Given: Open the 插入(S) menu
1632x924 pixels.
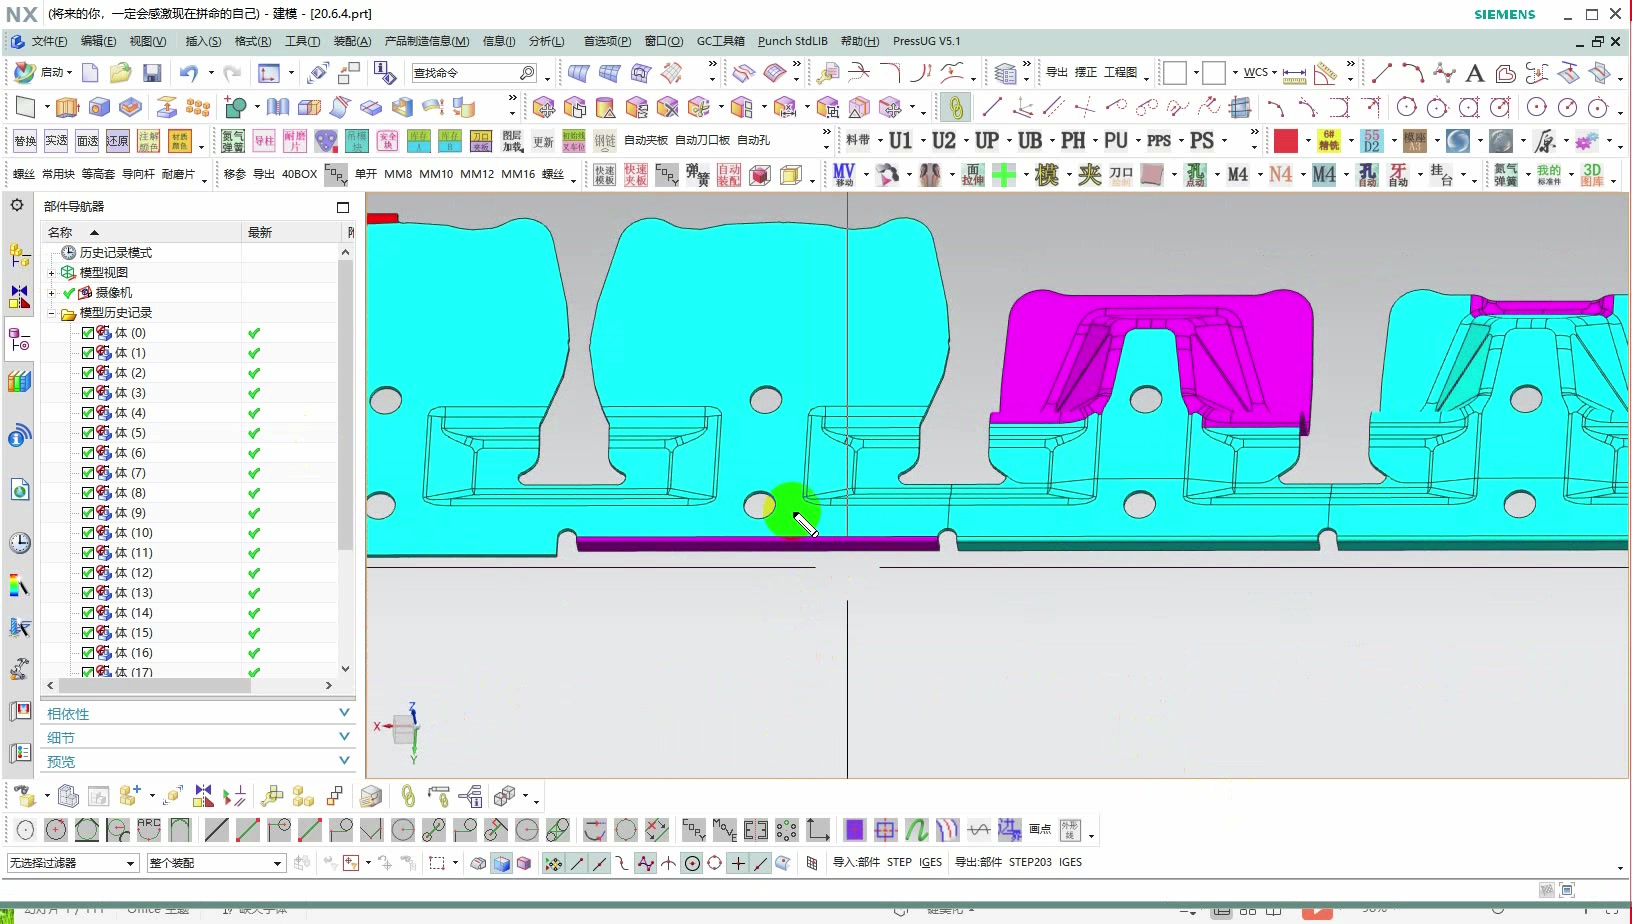Looking at the screenshot, I should (x=203, y=41).
